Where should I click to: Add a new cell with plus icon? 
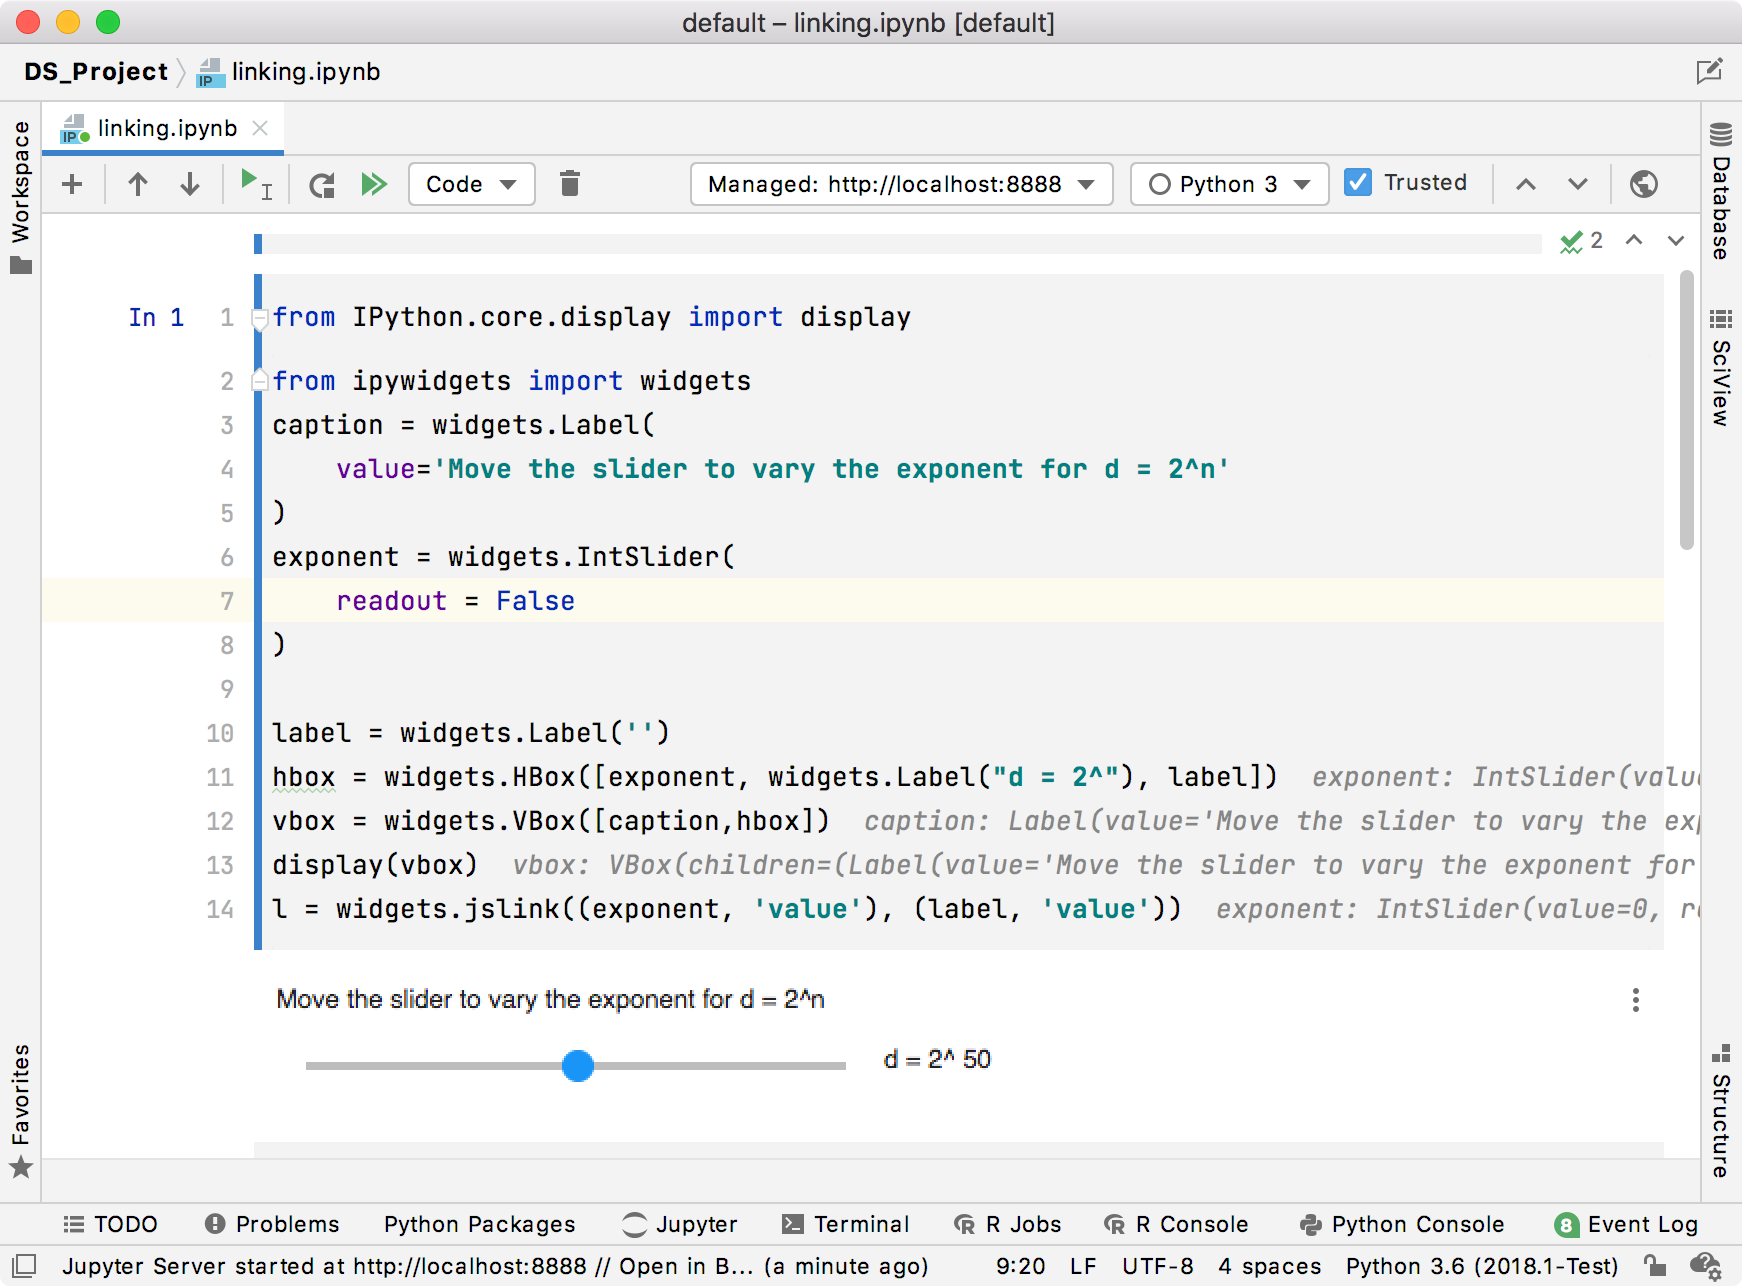tap(72, 184)
